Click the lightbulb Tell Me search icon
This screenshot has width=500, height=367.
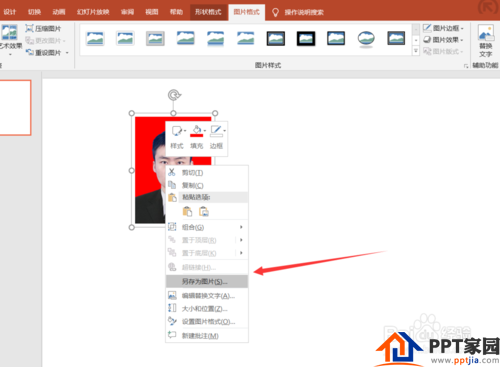click(x=275, y=12)
